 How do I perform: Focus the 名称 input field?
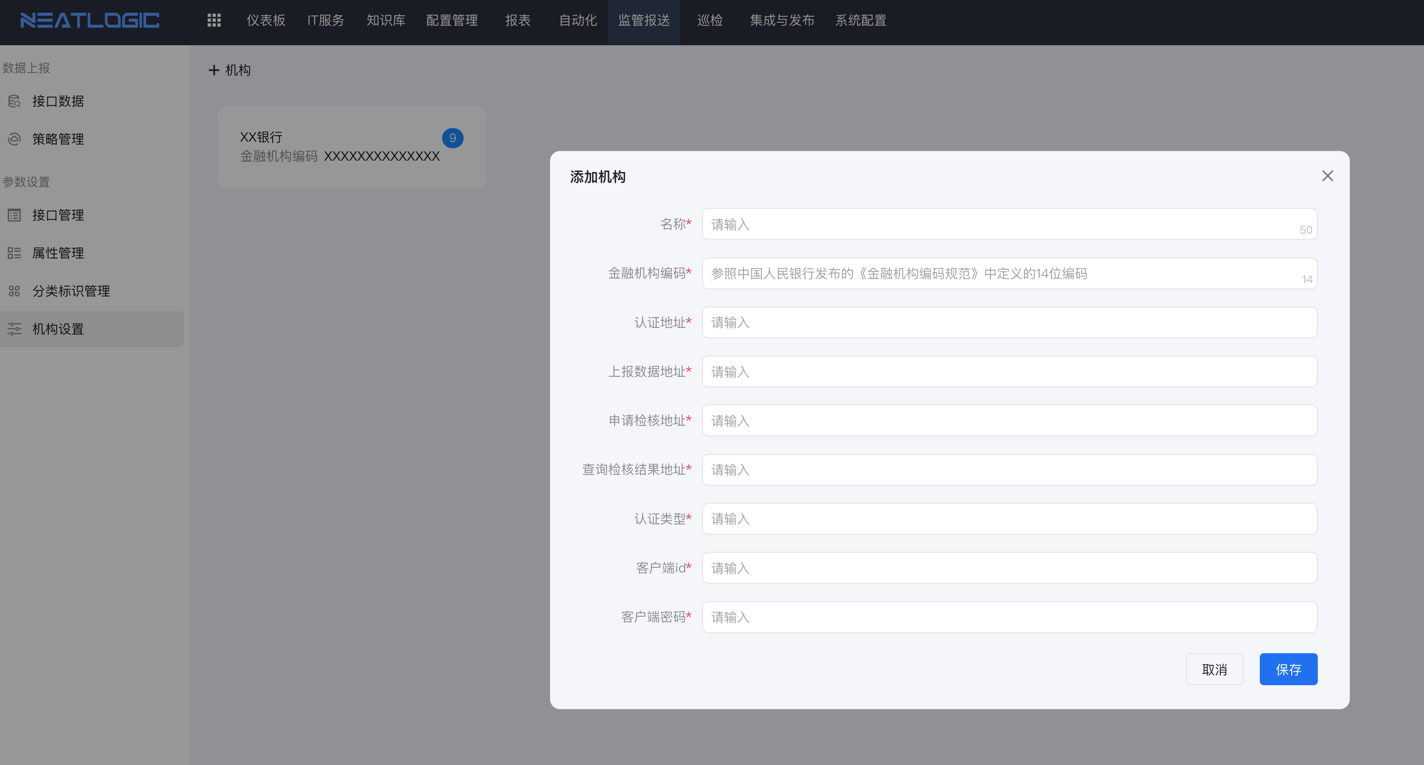pos(1009,224)
